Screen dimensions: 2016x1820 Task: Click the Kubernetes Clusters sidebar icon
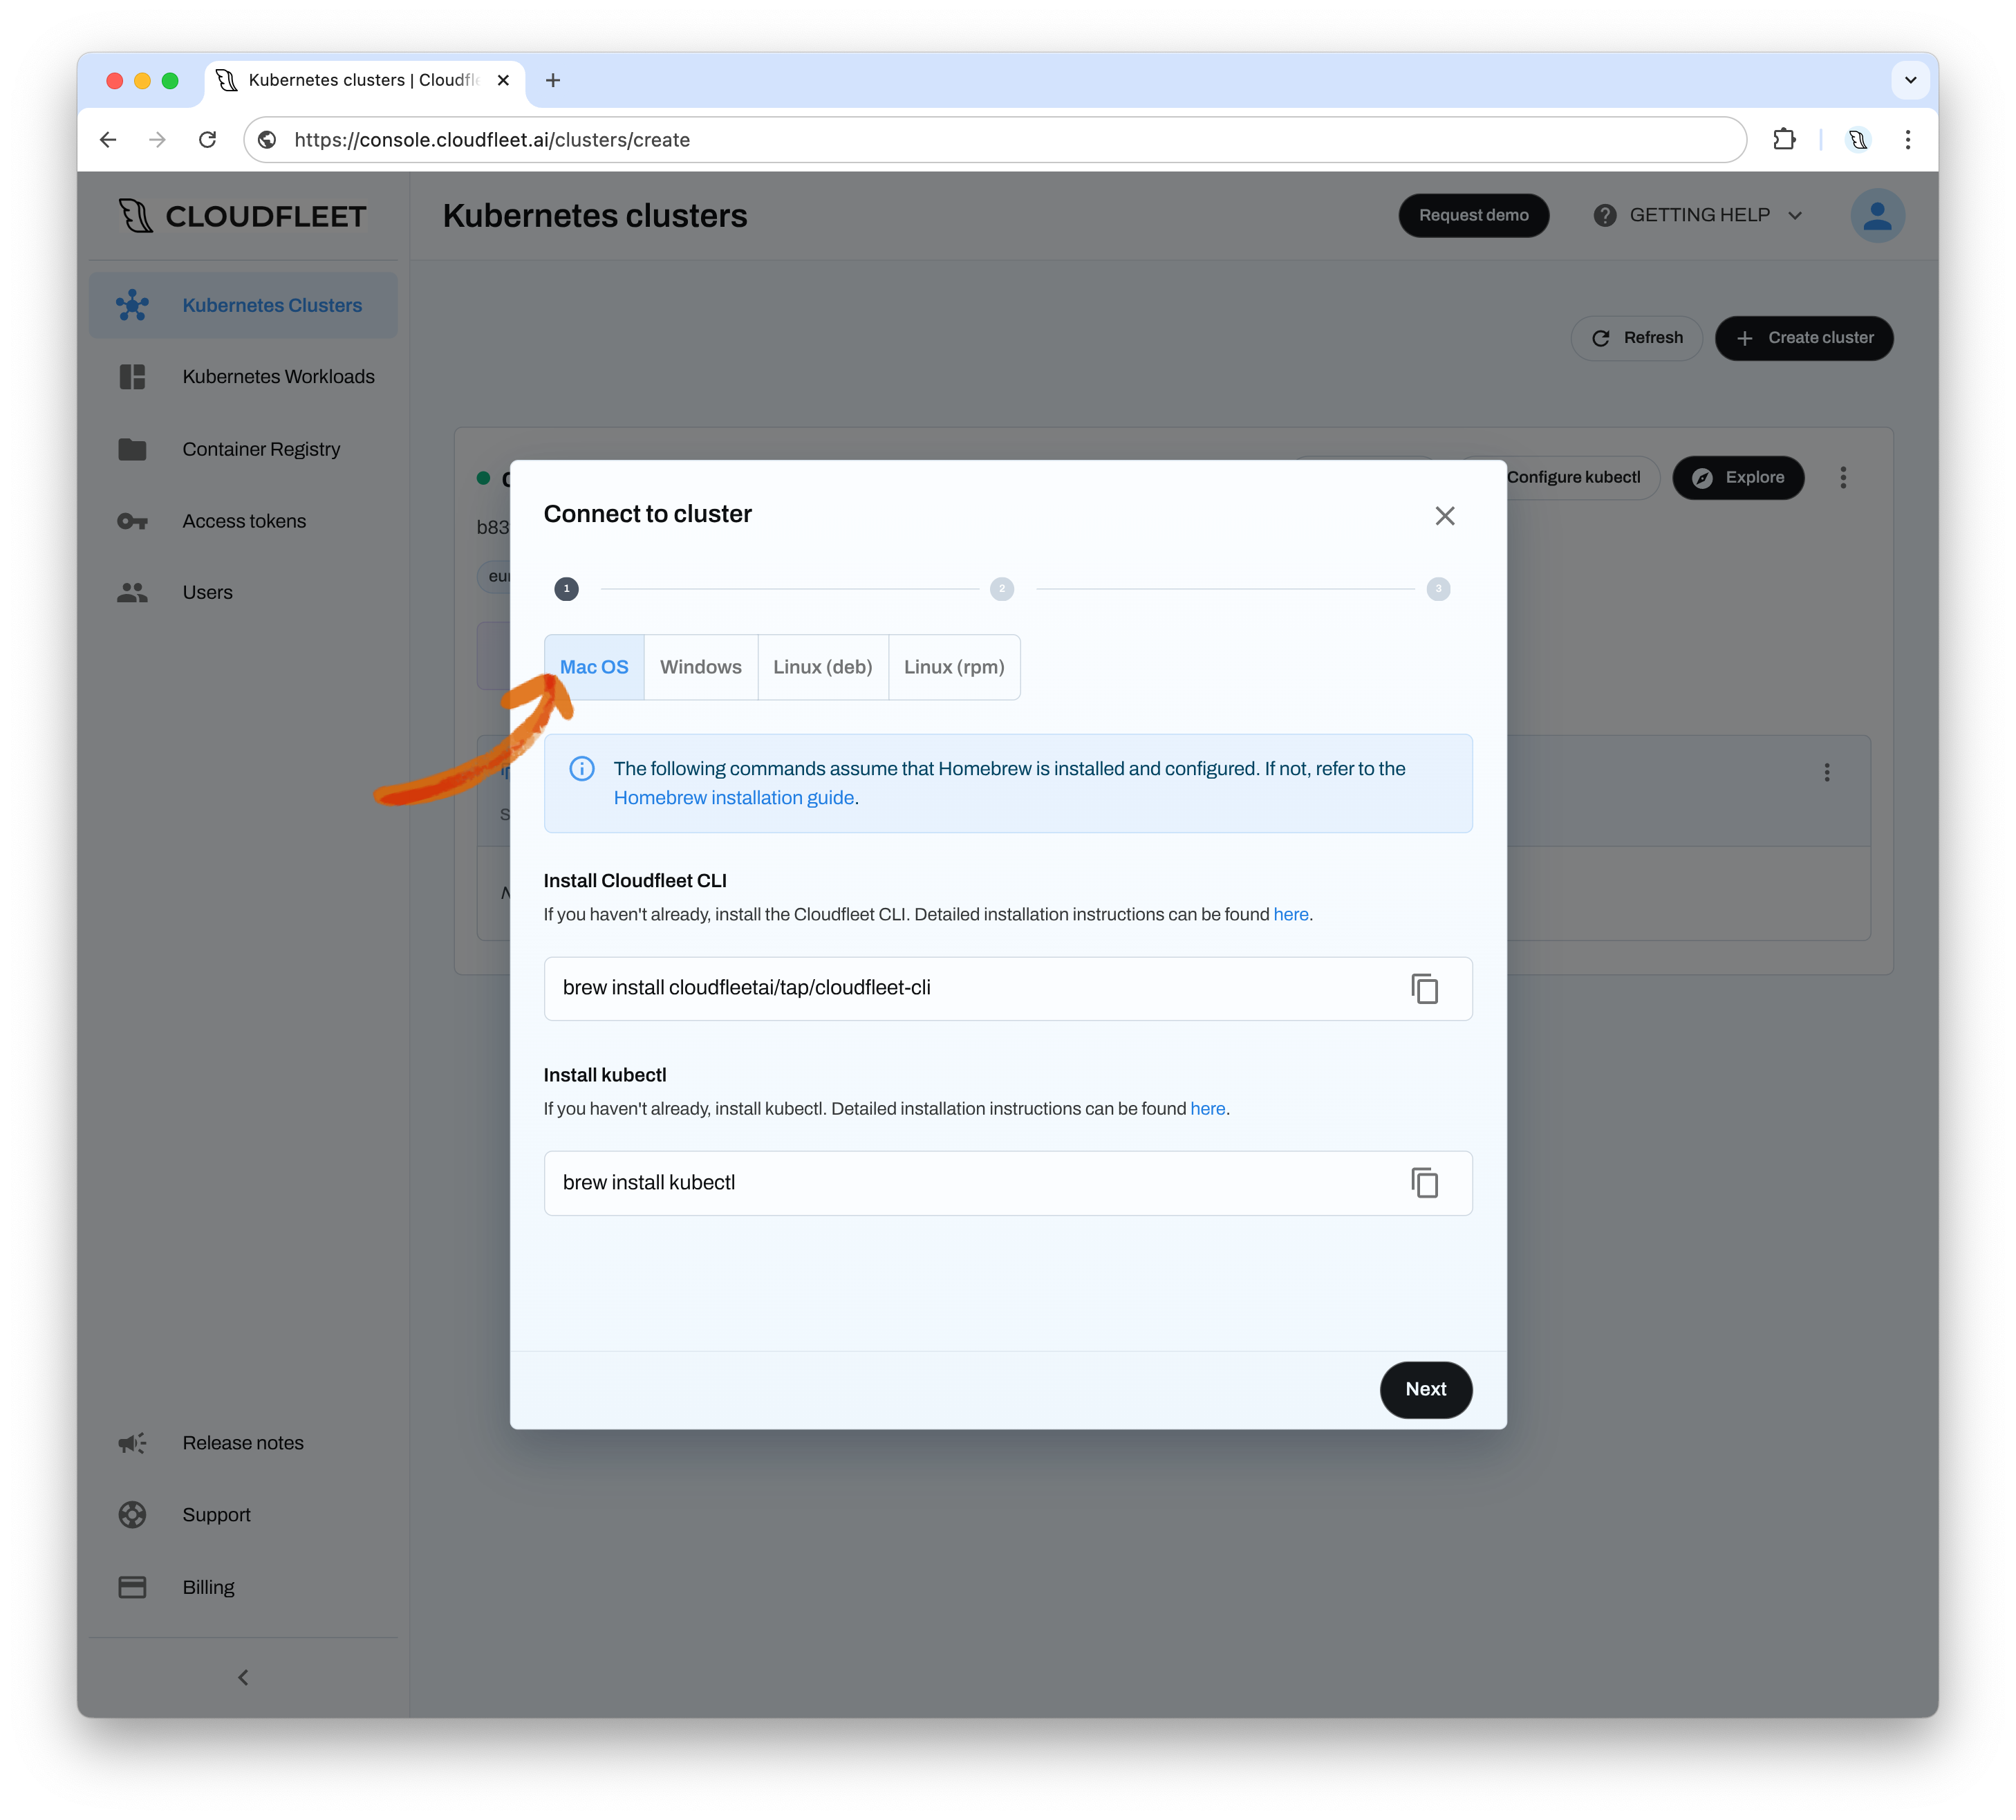pos(132,305)
